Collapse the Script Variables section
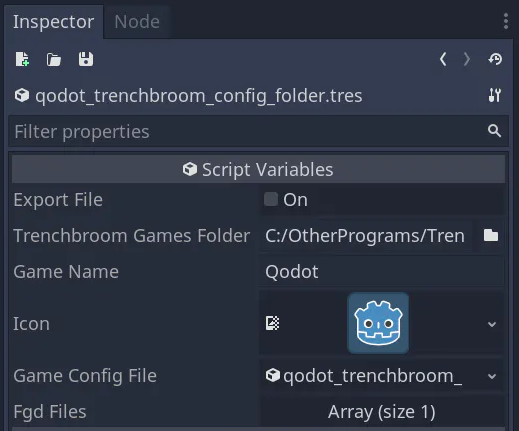 (x=258, y=169)
